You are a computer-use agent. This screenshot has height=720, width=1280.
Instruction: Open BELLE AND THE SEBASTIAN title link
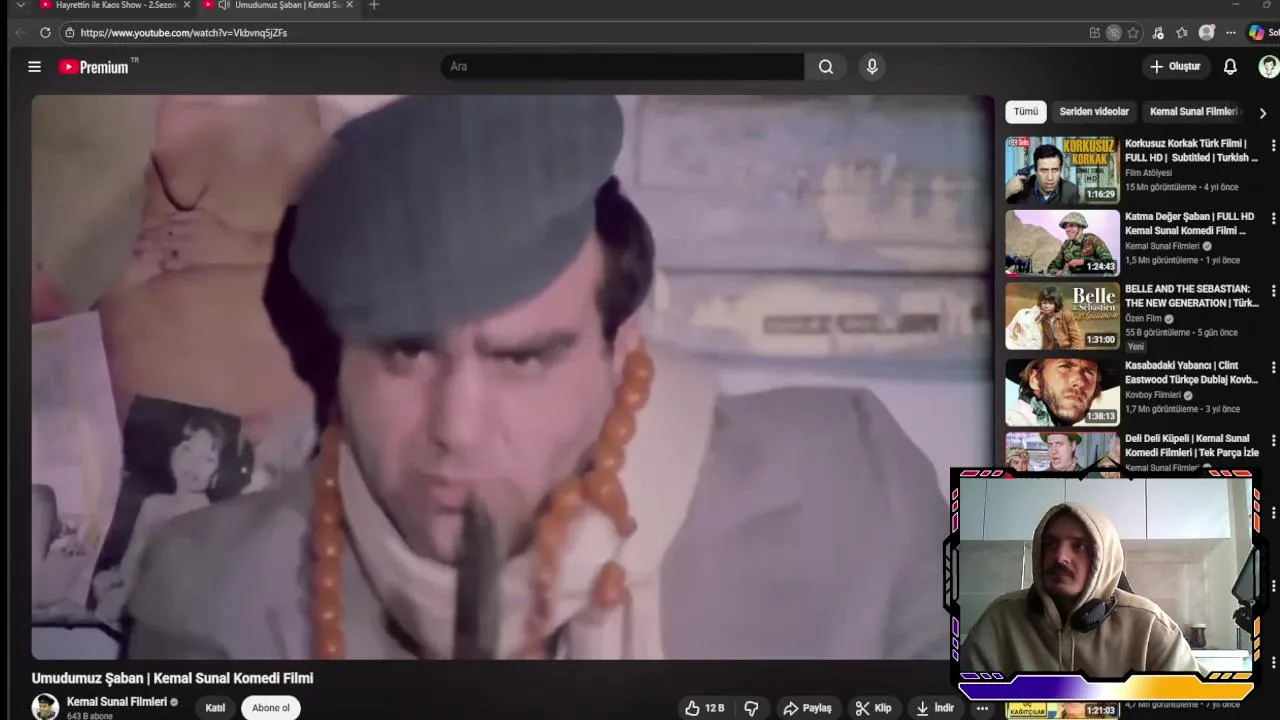click(1191, 296)
